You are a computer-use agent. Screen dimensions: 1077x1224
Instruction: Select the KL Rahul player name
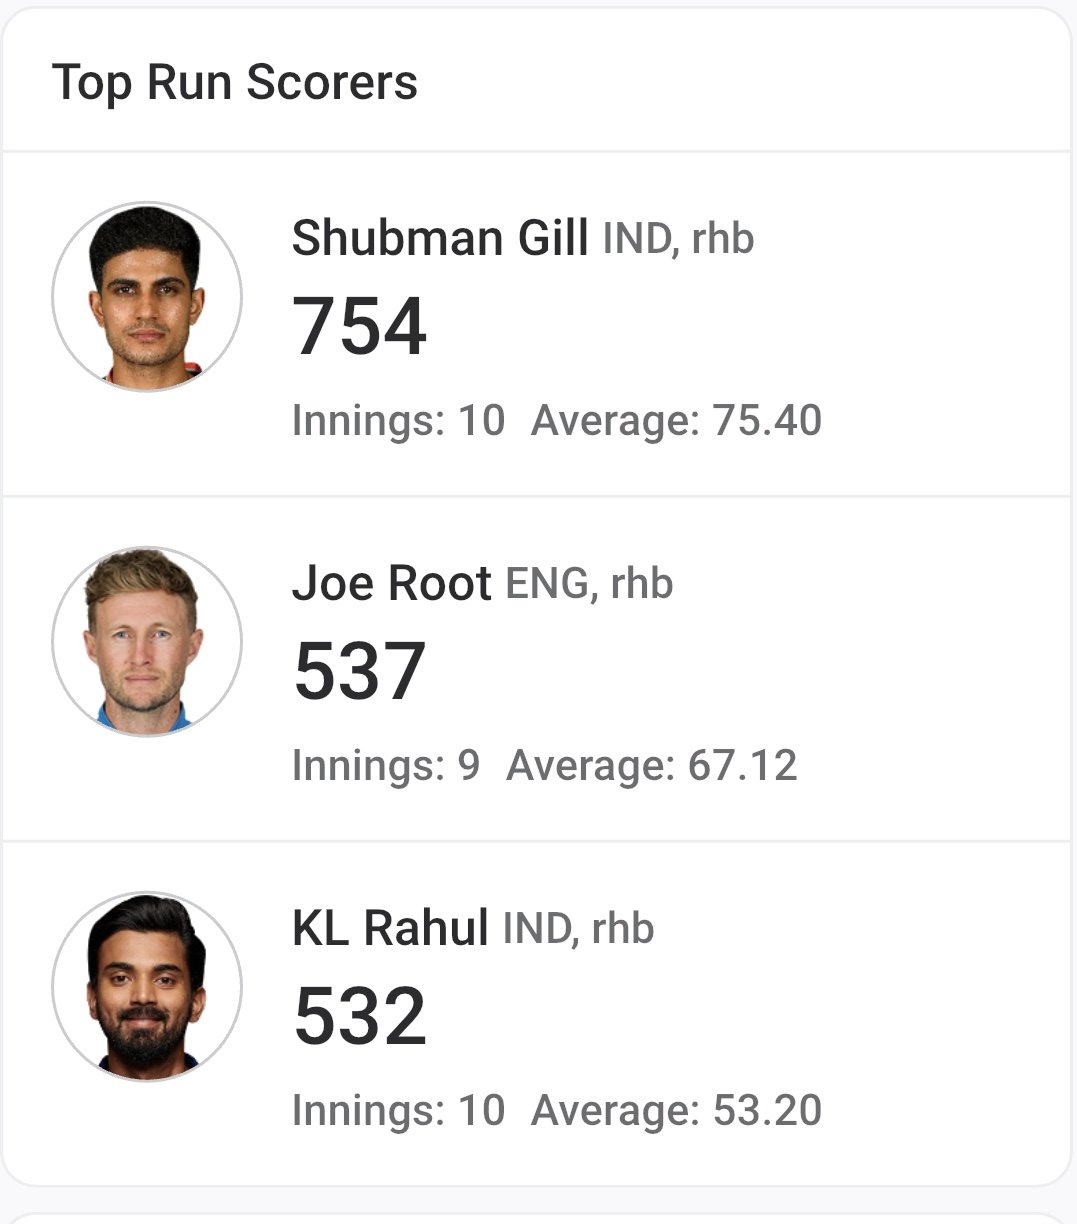tap(390, 928)
